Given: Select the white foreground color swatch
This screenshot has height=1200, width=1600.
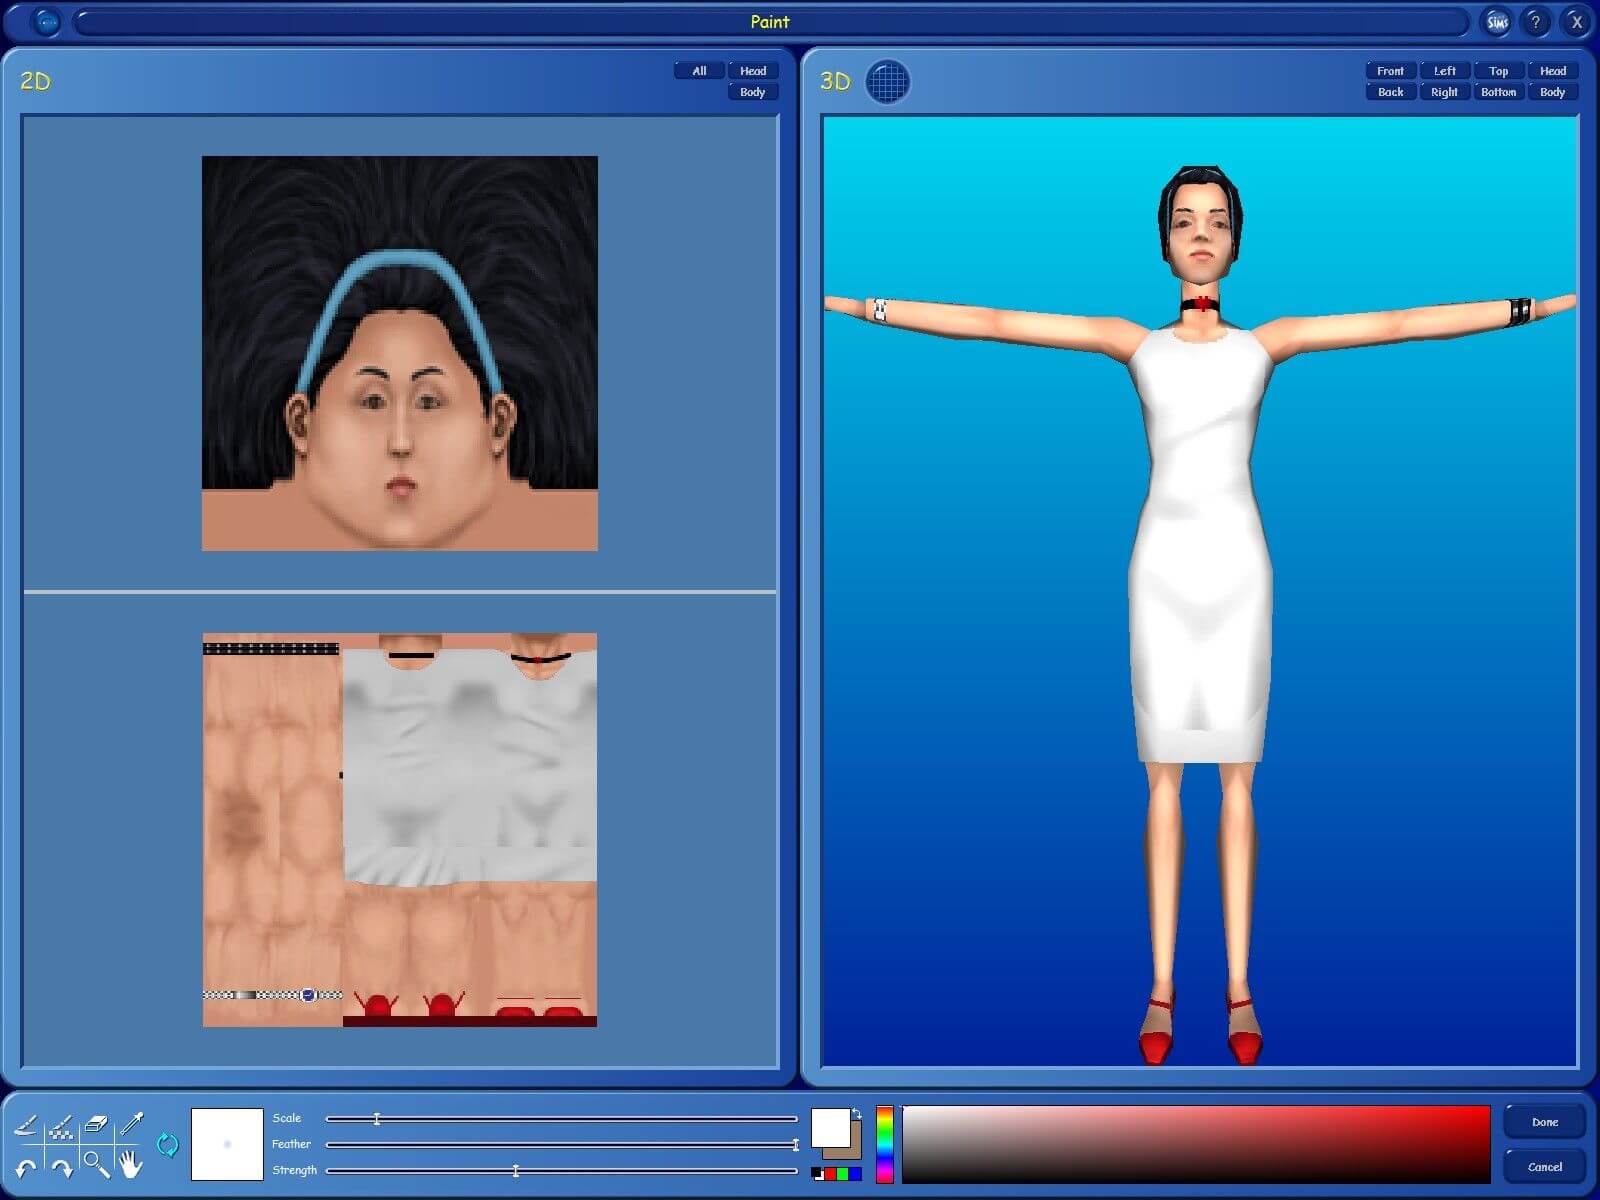Looking at the screenshot, I should [x=830, y=1128].
